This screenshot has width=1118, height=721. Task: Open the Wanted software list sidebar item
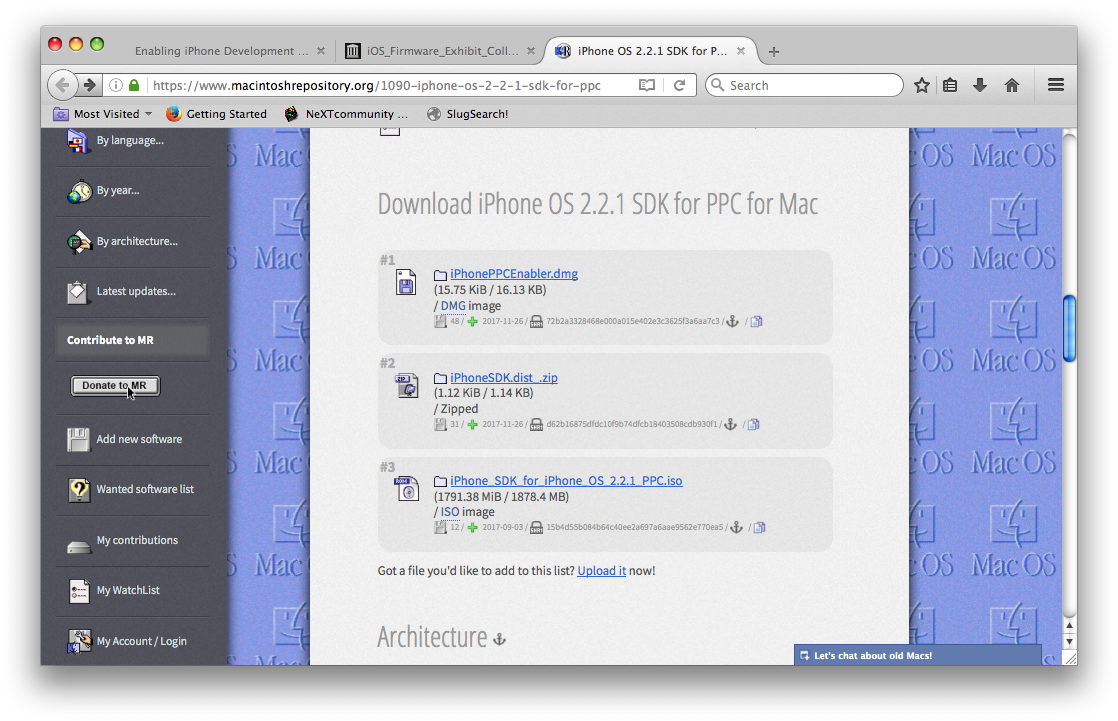(x=144, y=490)
